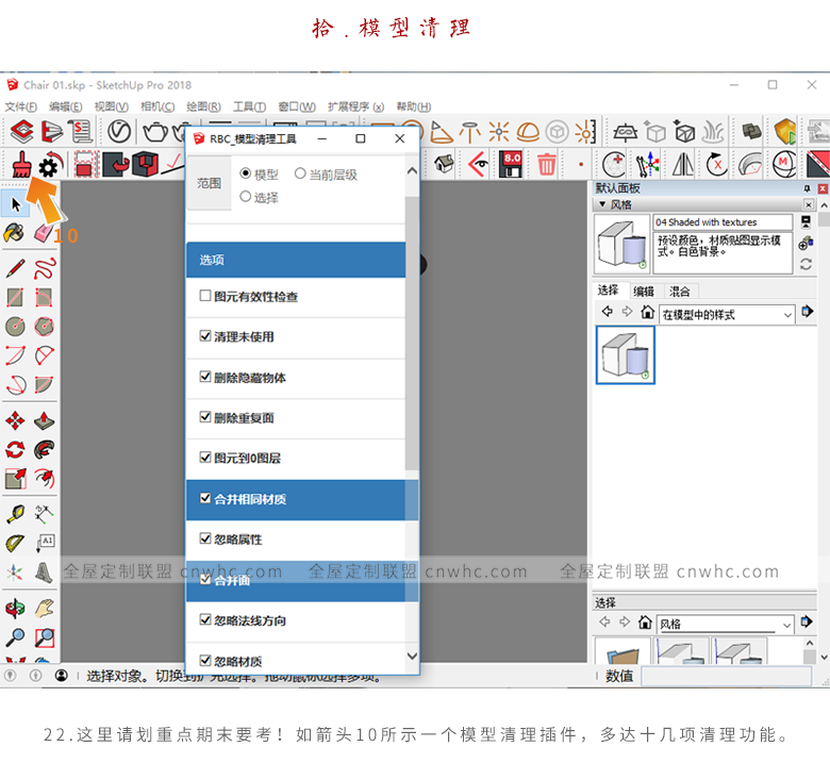The image size is (830, 763).
Task: Select the 模型 scope radio button
Action: pos(245,173)
